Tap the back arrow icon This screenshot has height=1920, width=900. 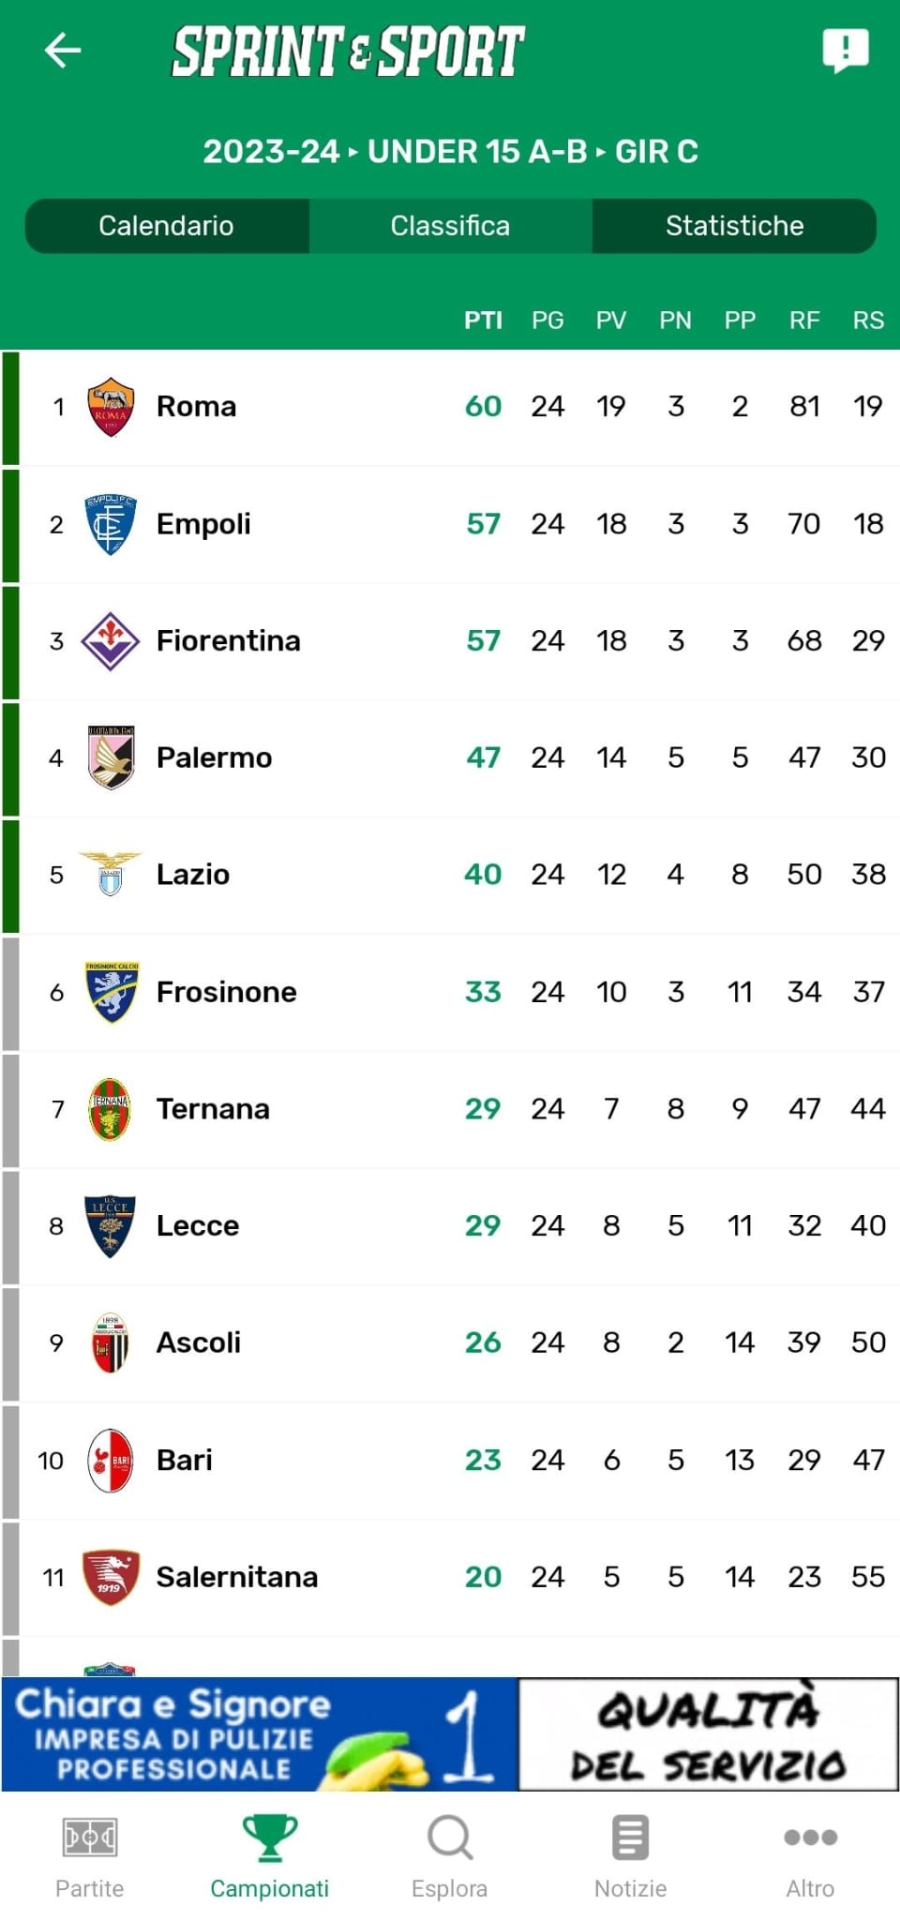[x=62, y=50]
